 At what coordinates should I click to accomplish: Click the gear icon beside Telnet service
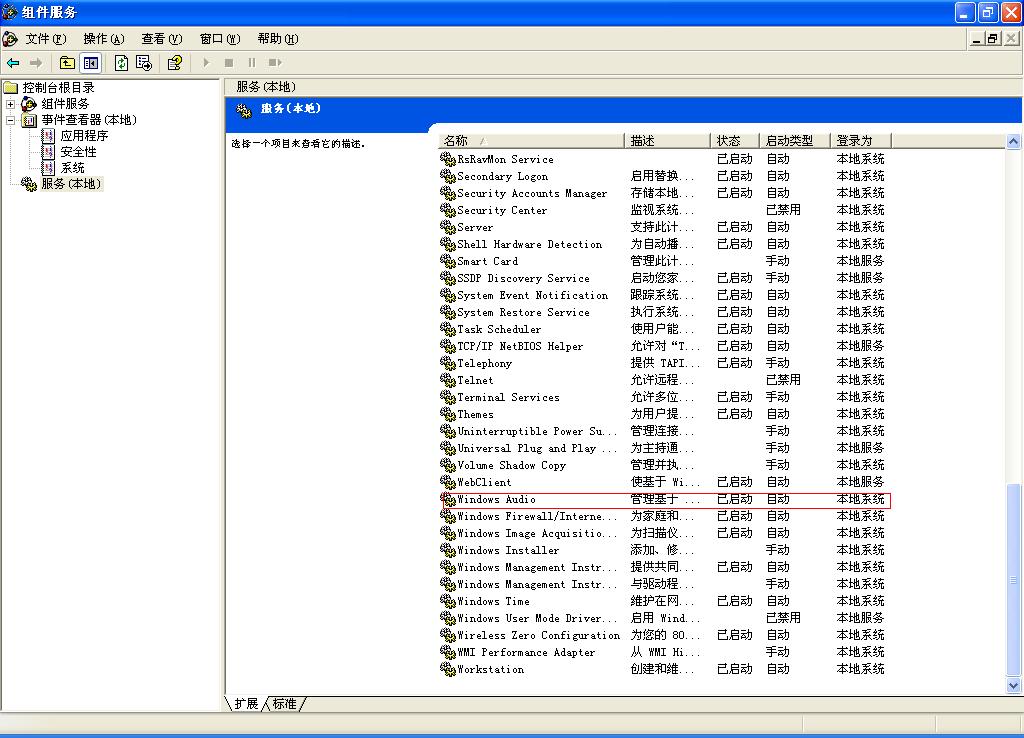click(x=447, y=380)
